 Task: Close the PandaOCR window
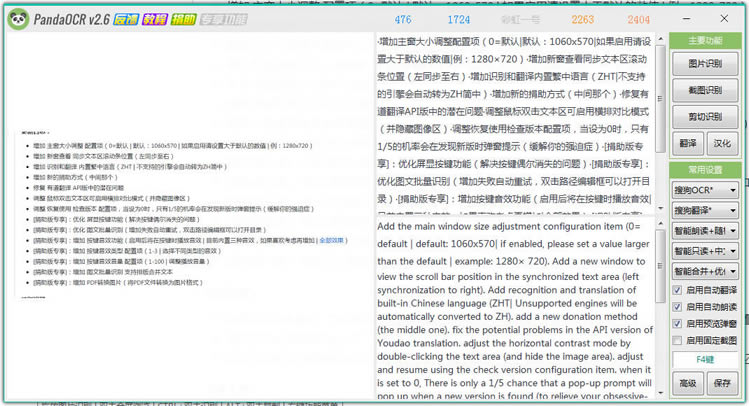724,19
